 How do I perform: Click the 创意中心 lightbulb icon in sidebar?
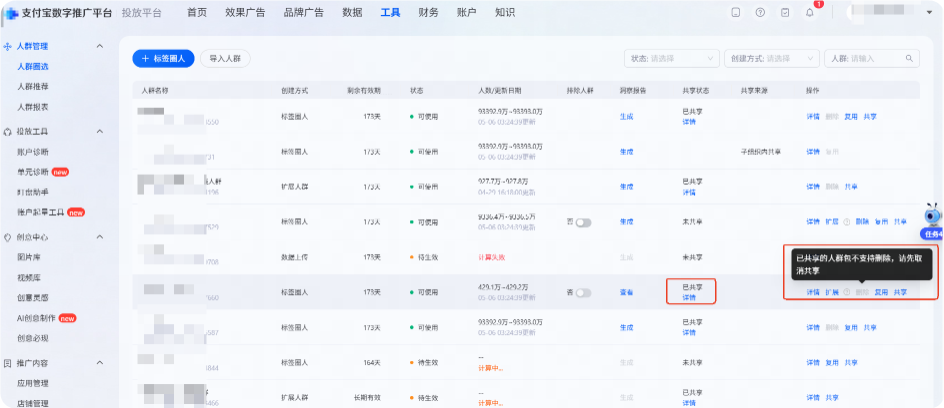8,237
